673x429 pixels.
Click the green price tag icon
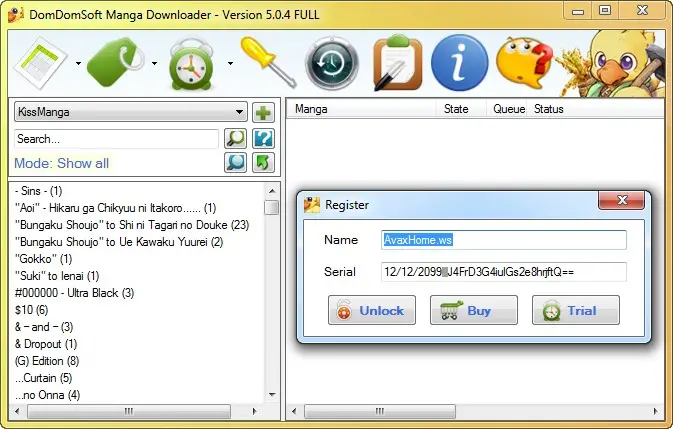pos(116,63)
